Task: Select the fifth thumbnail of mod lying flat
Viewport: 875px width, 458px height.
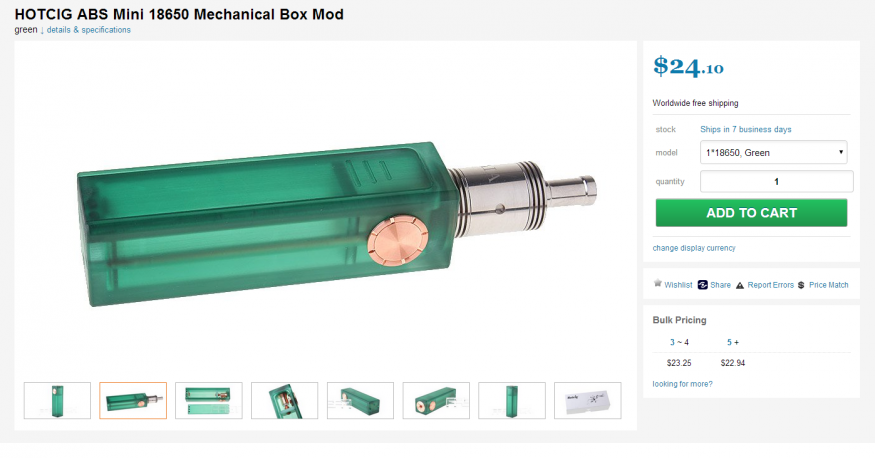Action: click(x=360, y=401)
